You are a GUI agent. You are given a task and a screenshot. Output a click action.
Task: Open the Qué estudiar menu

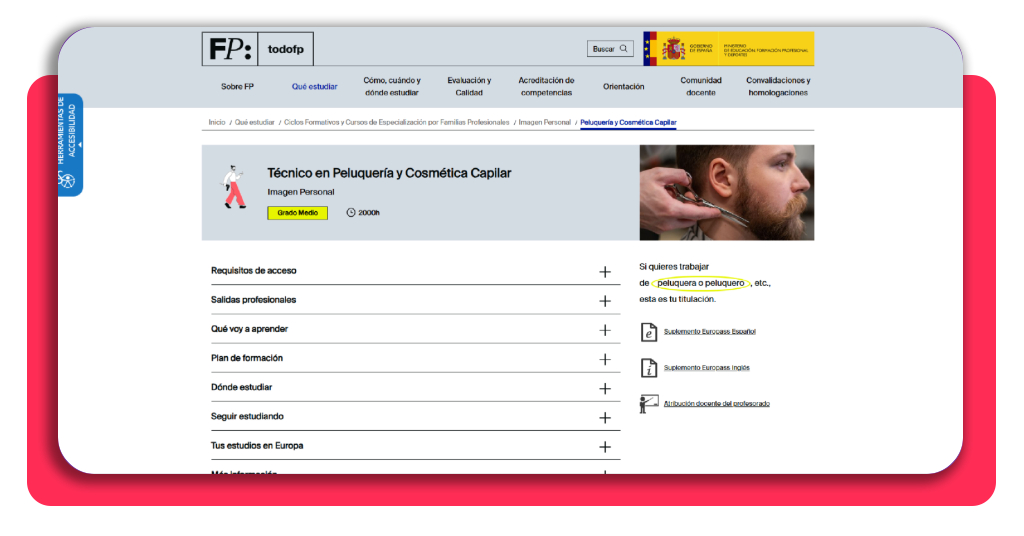314,86
